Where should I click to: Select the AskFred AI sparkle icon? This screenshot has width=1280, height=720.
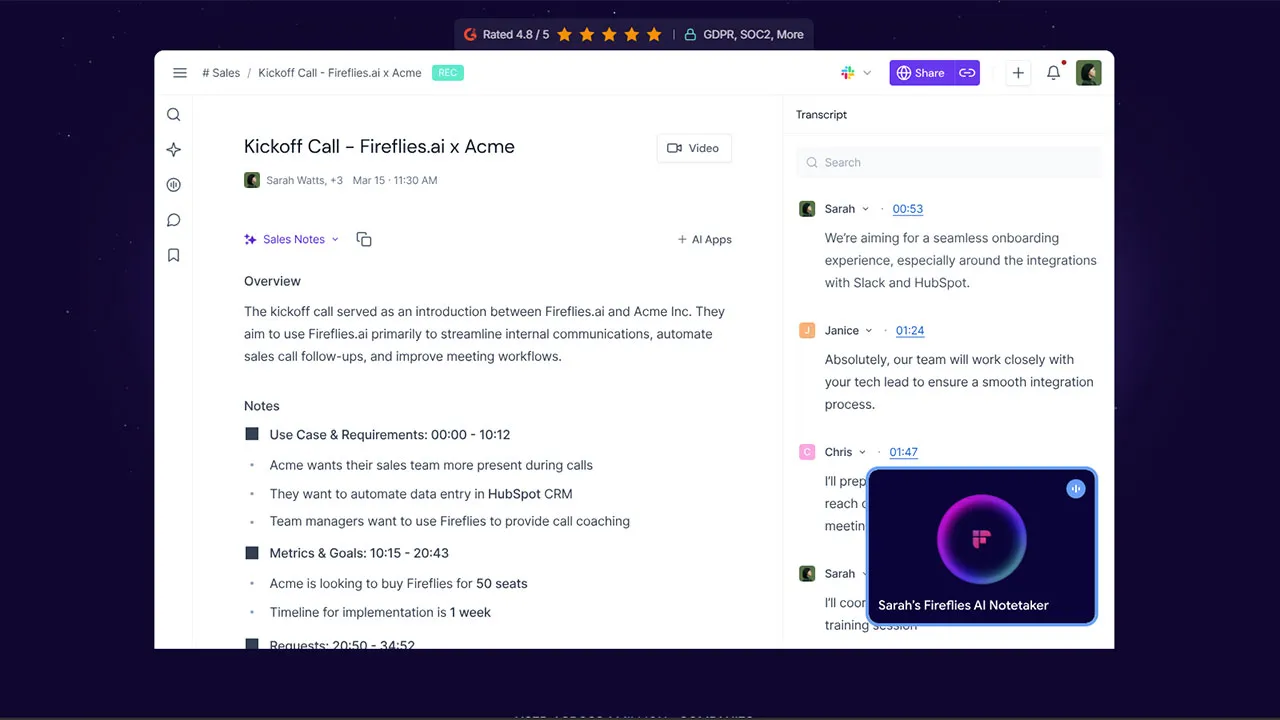tap(173, 149)
